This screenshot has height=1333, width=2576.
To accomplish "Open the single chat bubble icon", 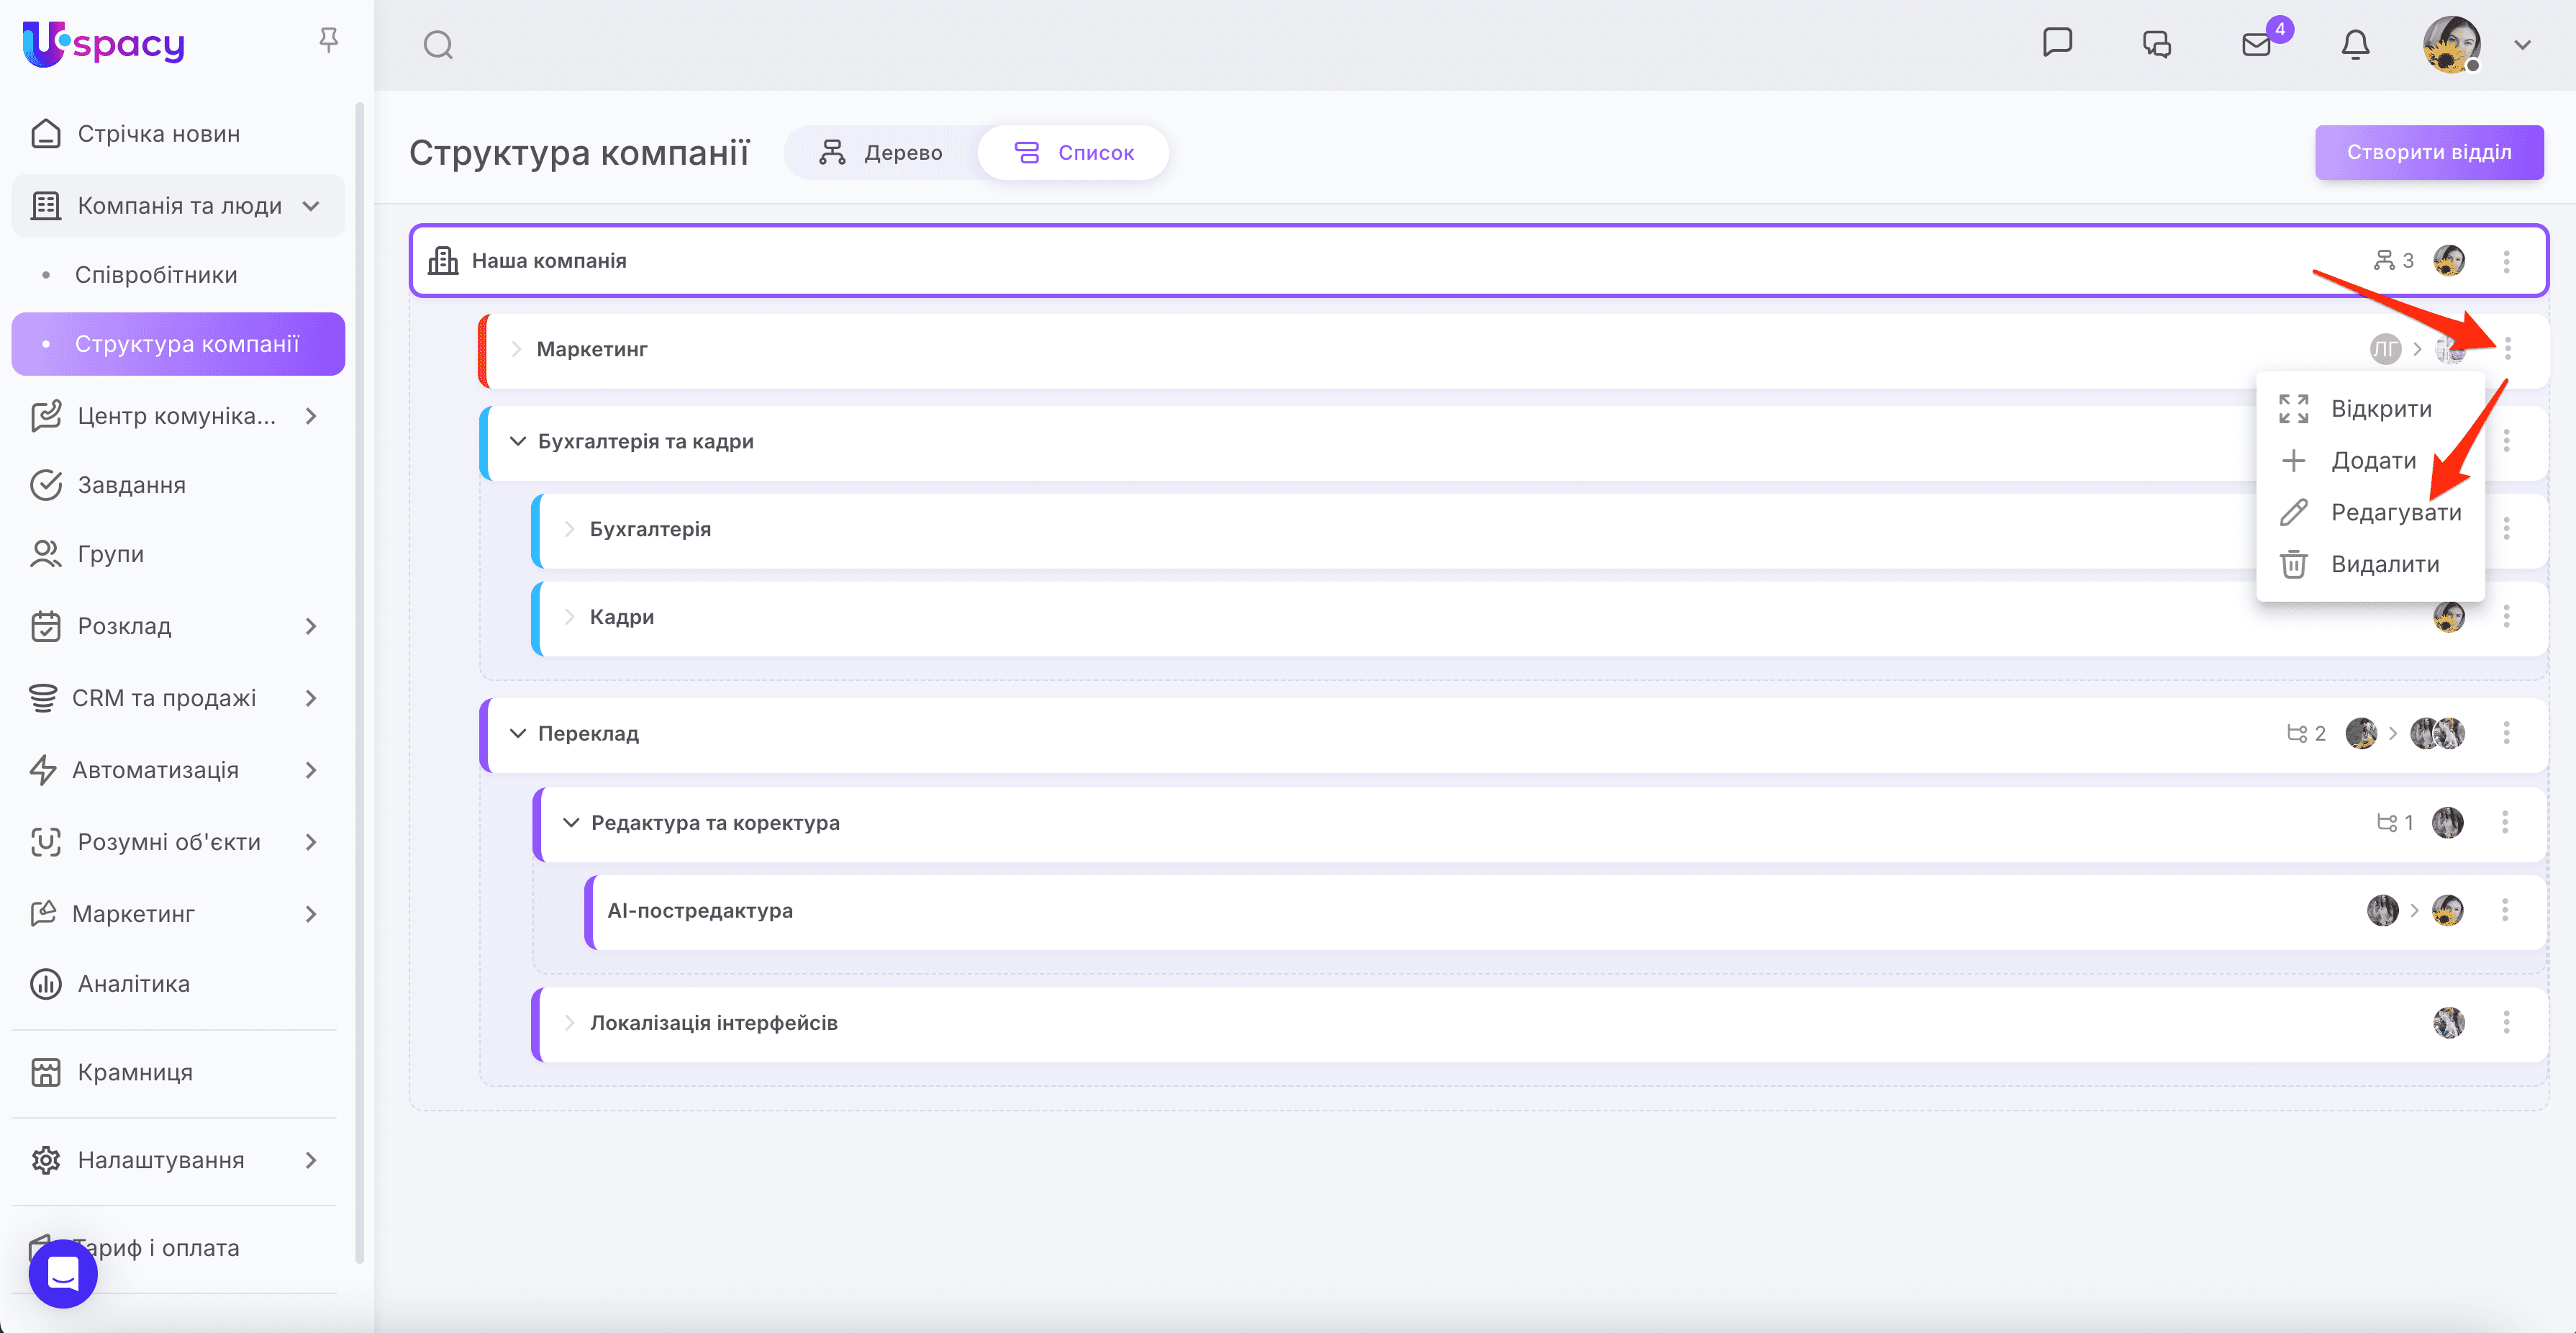I will 2057,43.
